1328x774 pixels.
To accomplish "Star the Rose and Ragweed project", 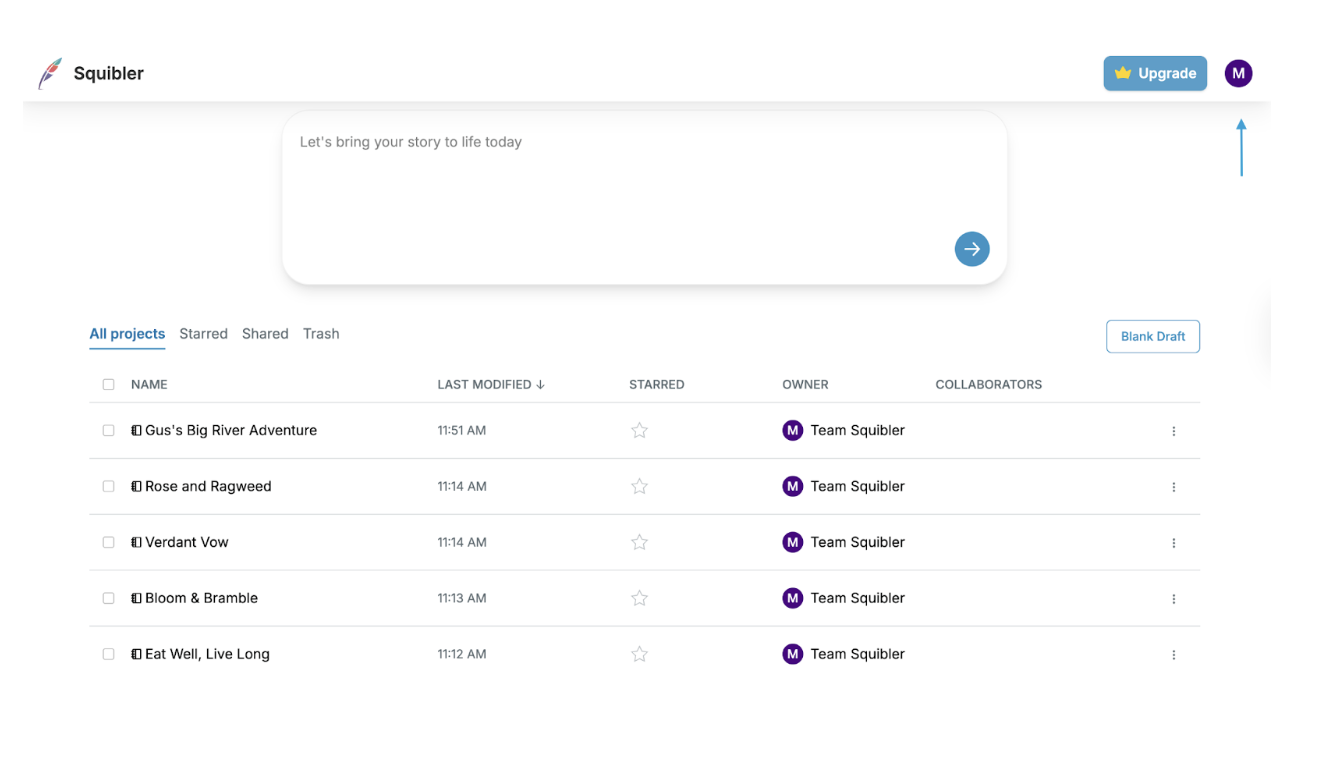I will (x=639, y=487).
